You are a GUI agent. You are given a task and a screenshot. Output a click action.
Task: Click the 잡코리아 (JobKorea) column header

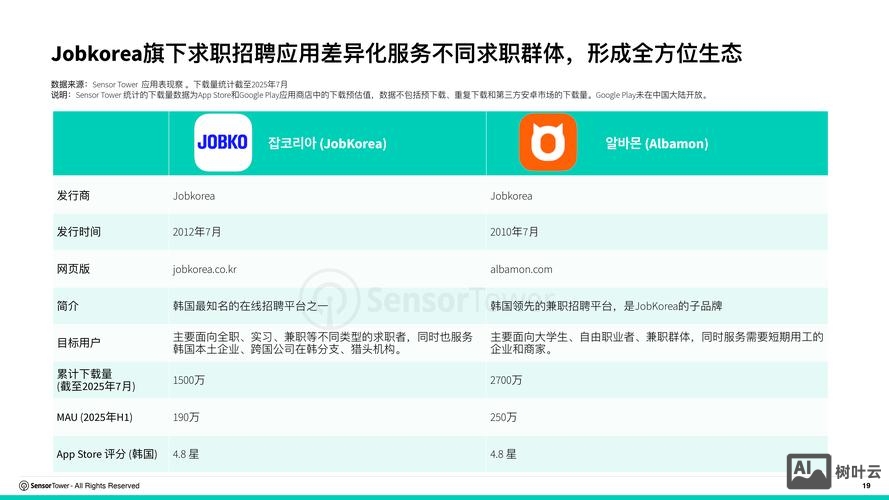[x=327, y=143]
